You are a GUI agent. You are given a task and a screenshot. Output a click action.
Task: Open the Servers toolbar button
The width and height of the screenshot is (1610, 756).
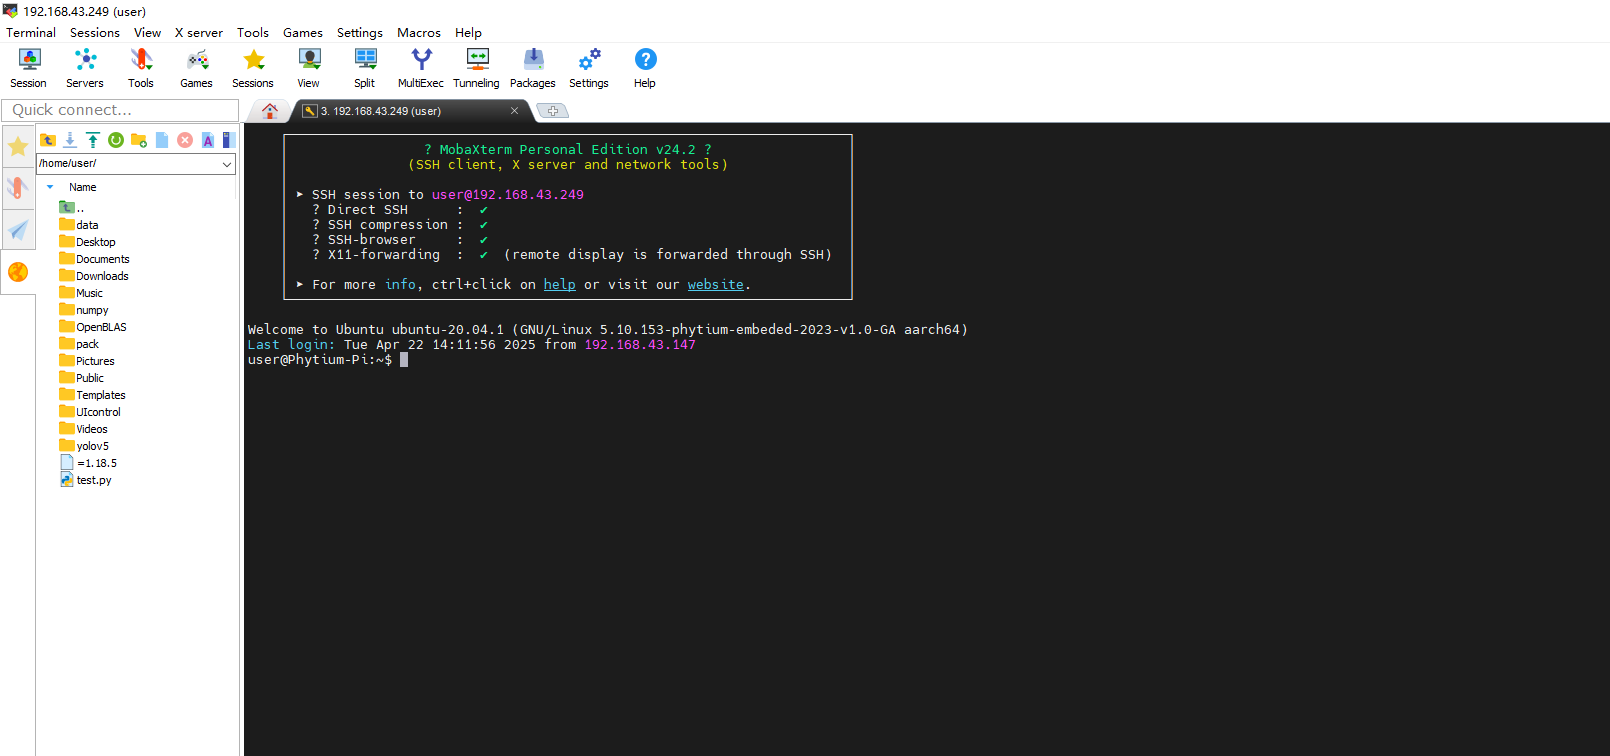(85, 69)
